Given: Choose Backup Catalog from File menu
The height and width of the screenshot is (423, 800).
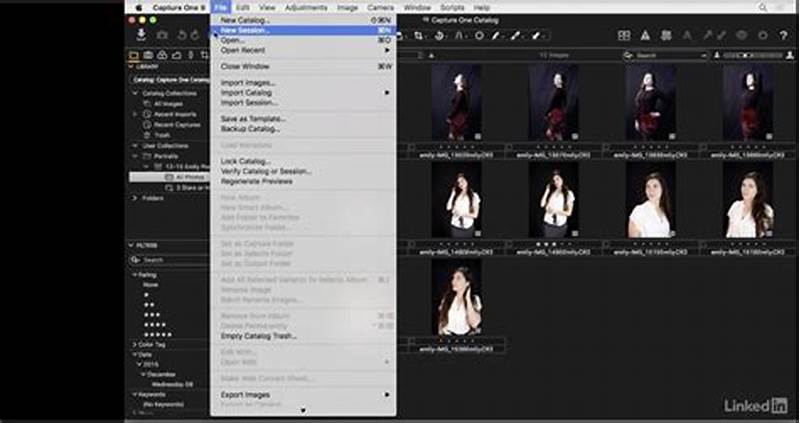Looking at the screenshot, I should click(x=304, y=129).
